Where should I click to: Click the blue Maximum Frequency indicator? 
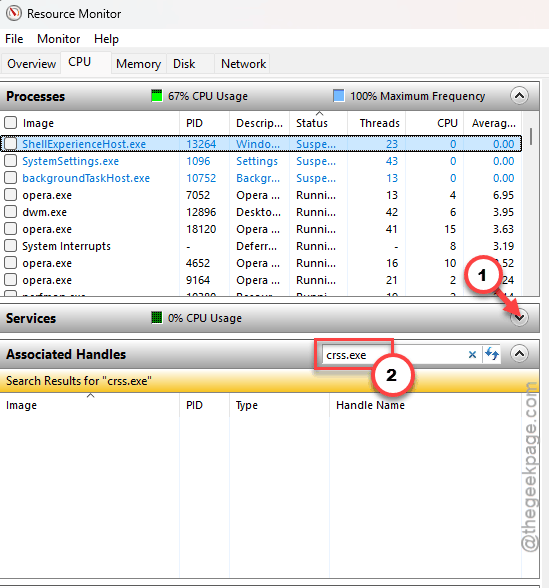(x=339, y=96)
